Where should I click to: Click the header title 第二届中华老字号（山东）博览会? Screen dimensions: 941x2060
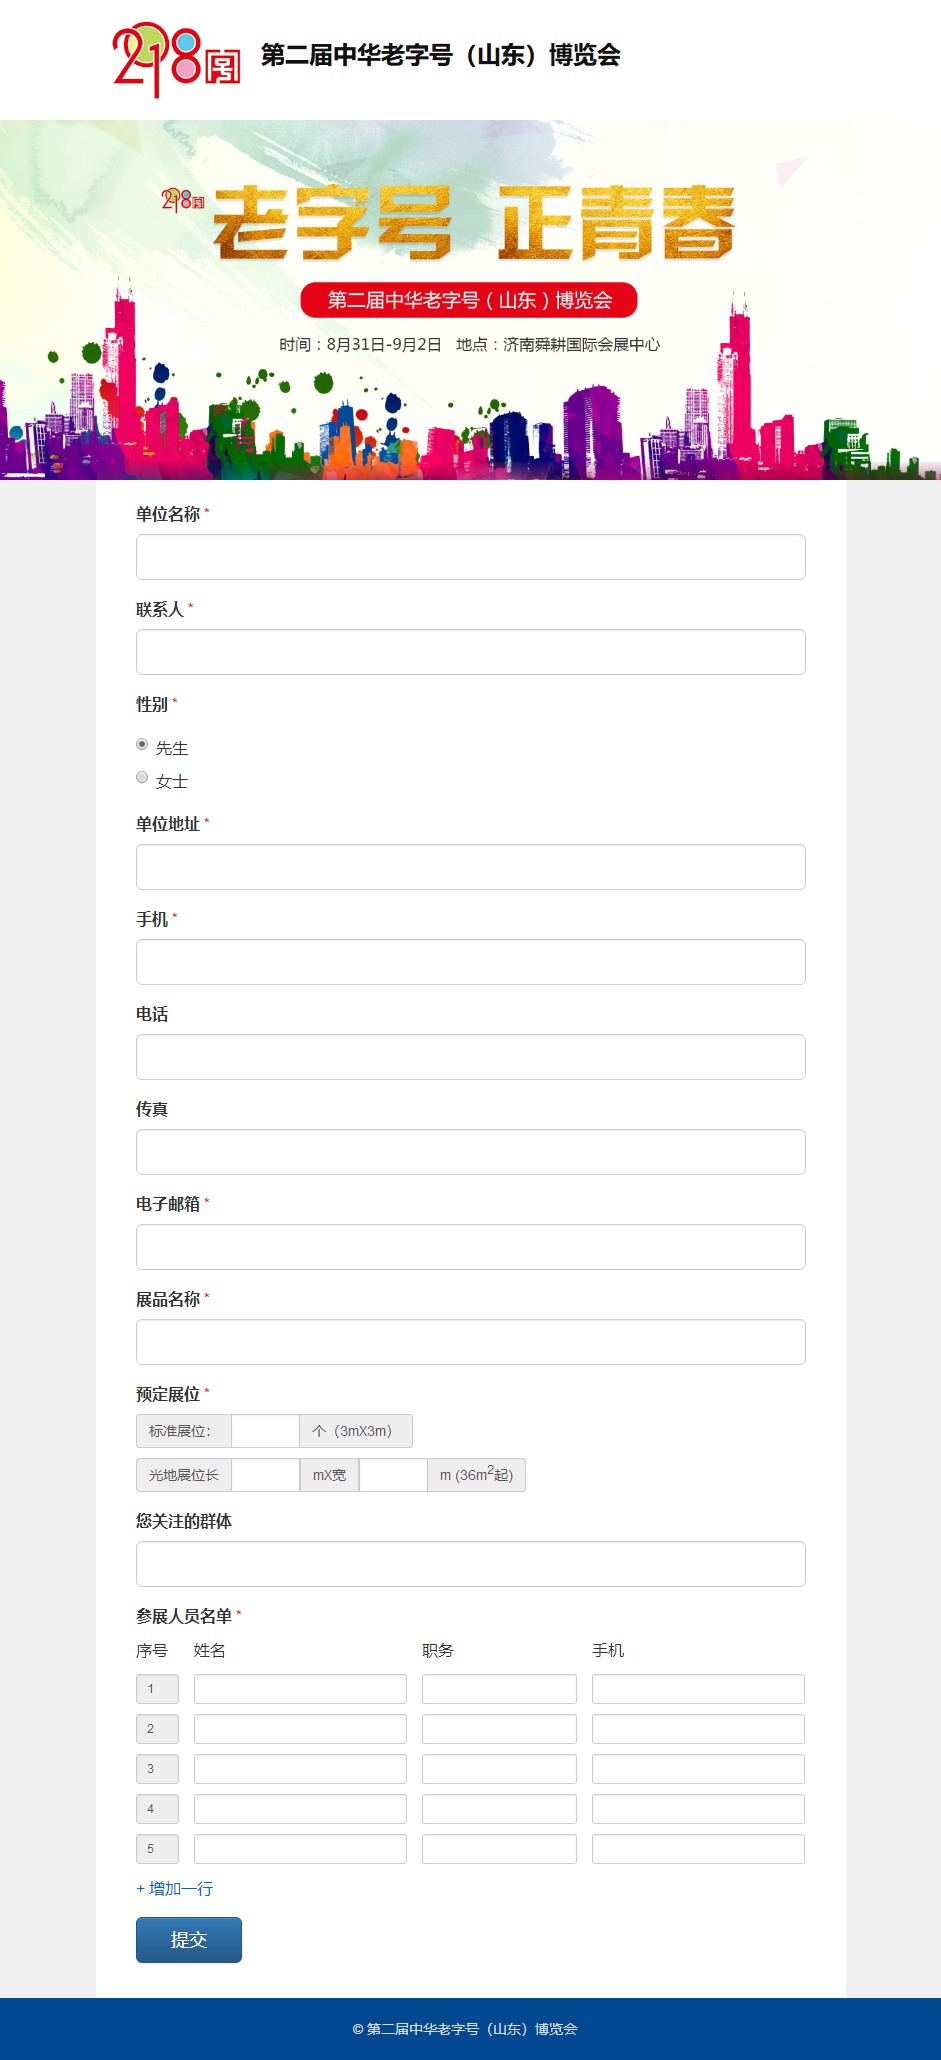(441, 55)
